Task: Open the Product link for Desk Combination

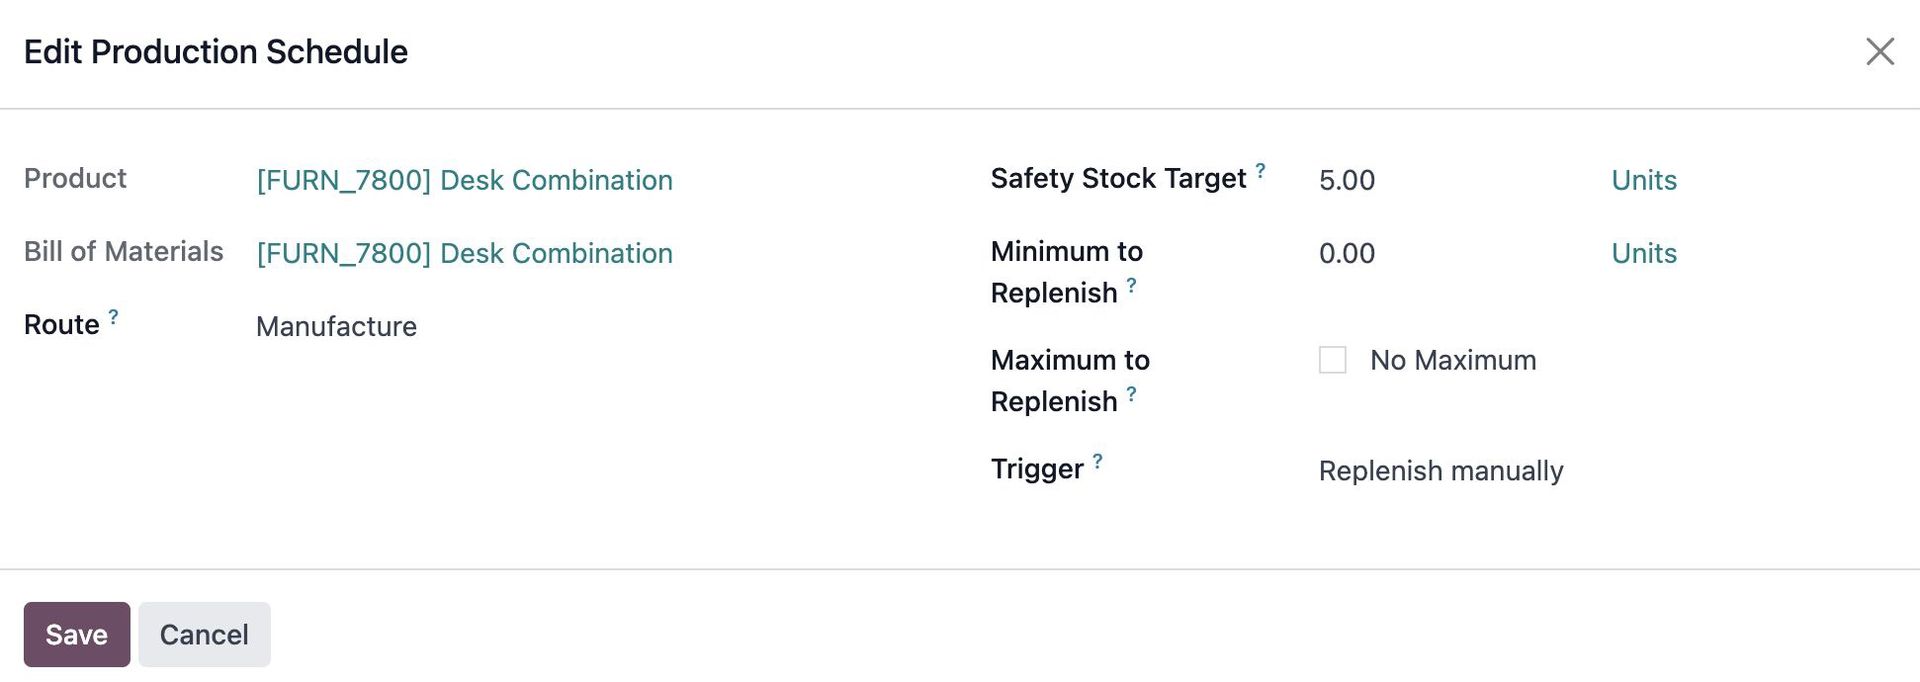Action: tap(464, 180)
